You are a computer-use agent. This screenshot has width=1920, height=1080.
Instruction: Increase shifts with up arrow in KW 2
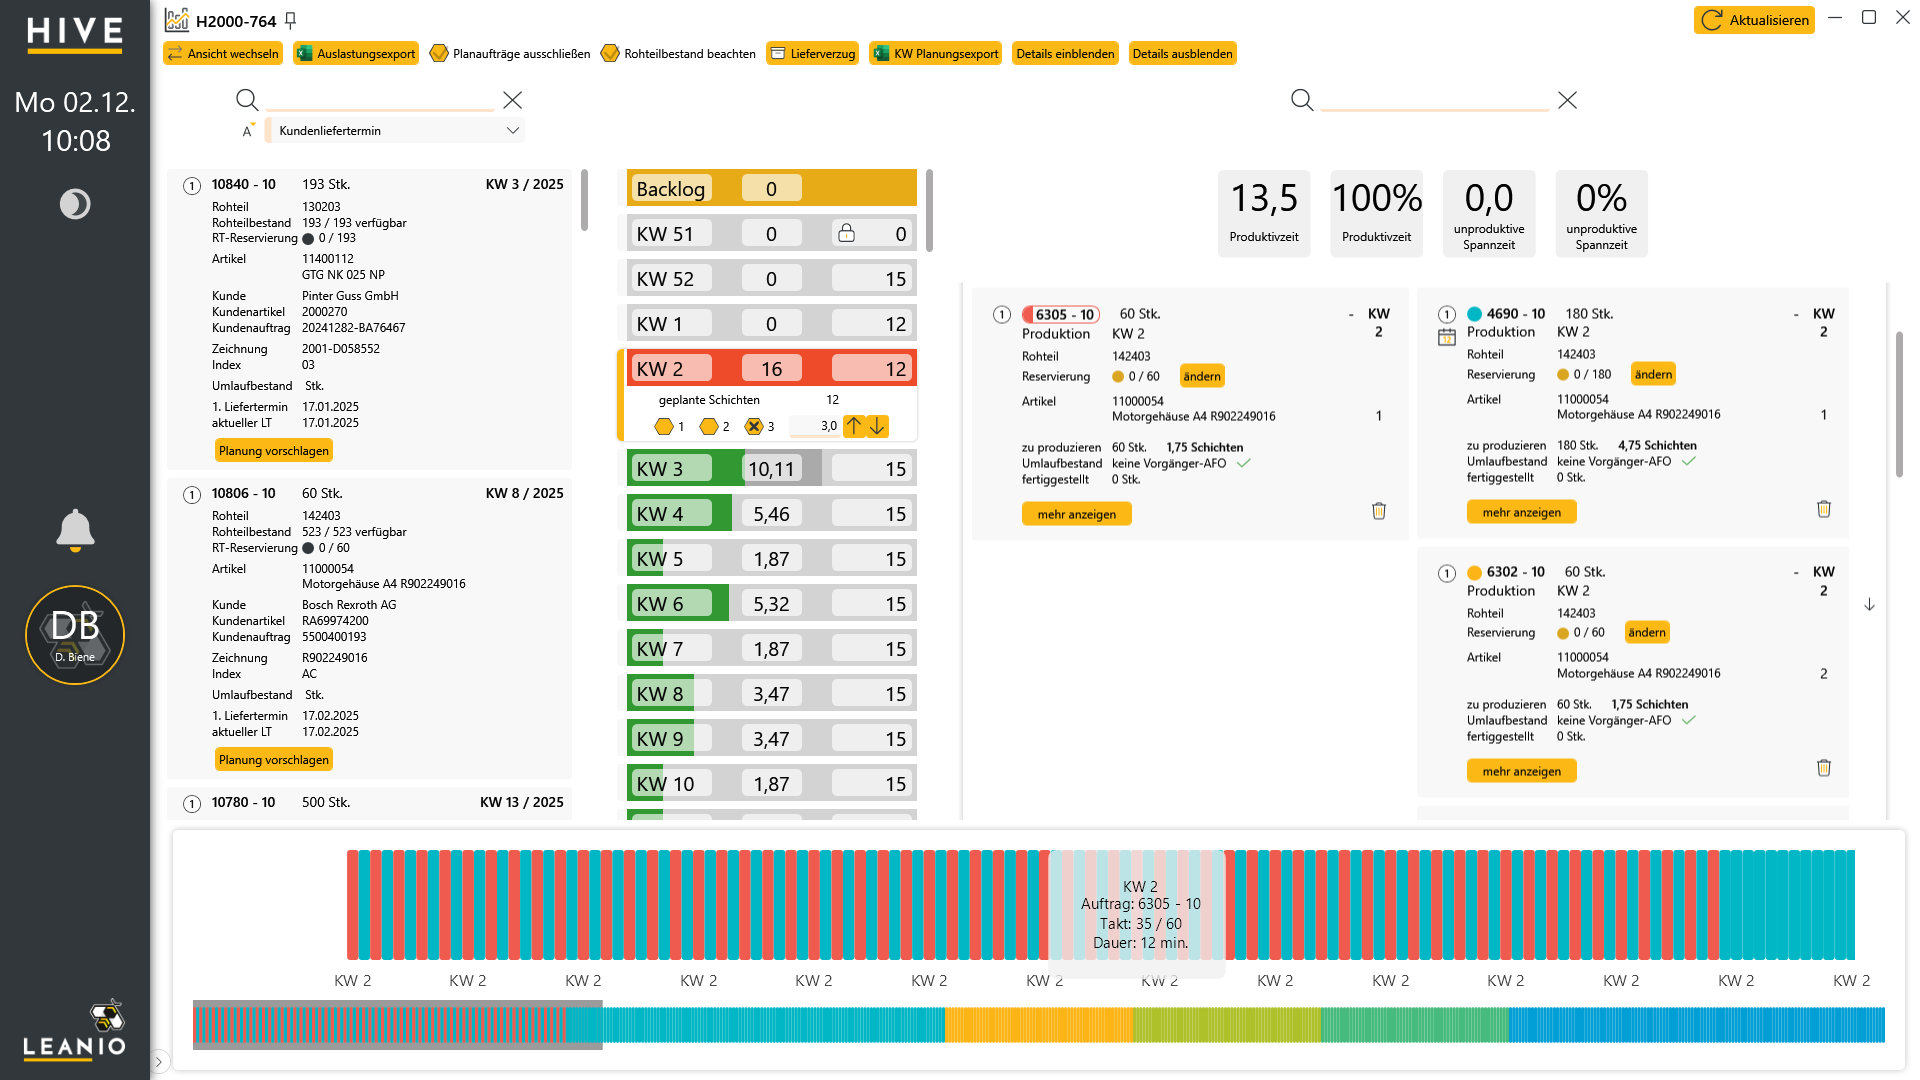click(x=854, y=426)
